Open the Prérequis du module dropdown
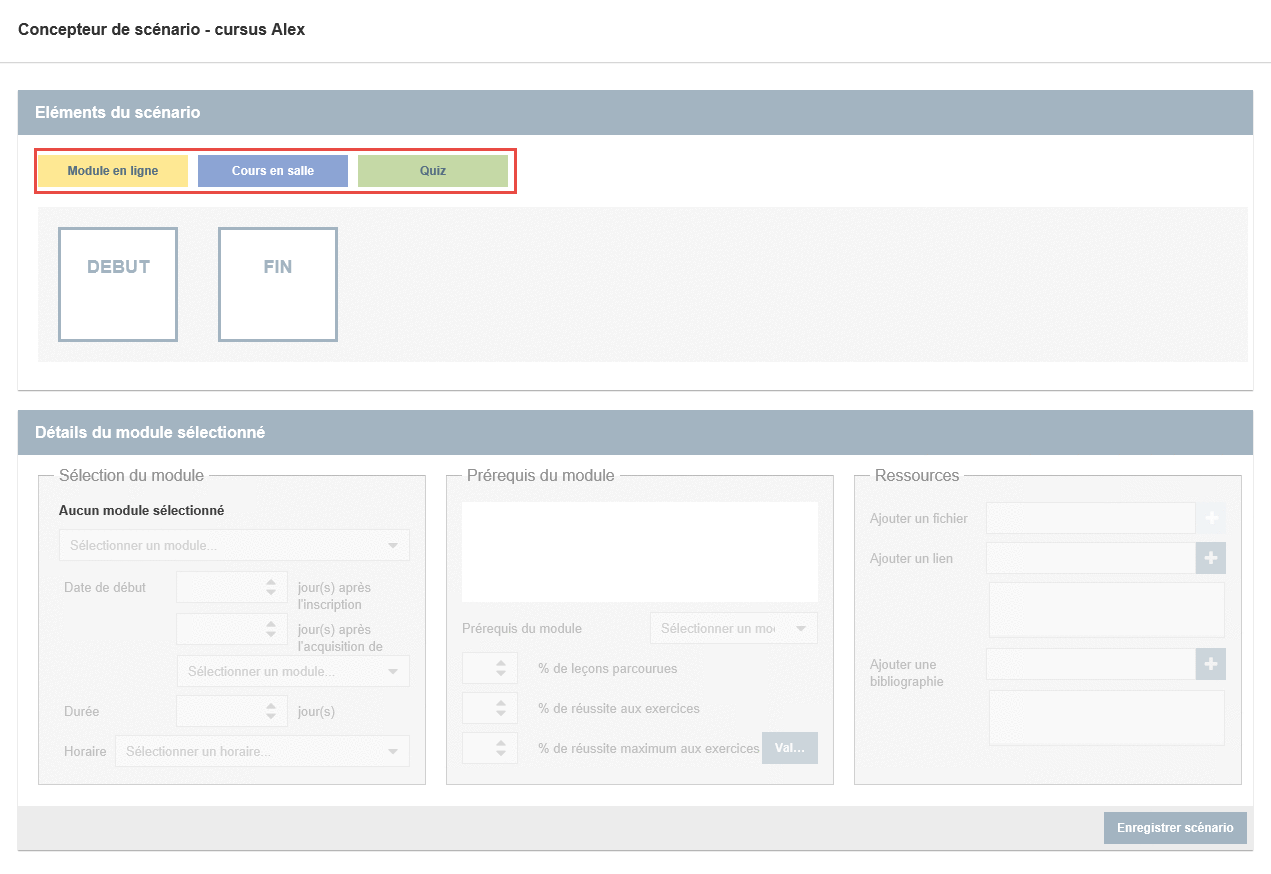This screenshot has height=874, width=1271. [x=733, y=628]
